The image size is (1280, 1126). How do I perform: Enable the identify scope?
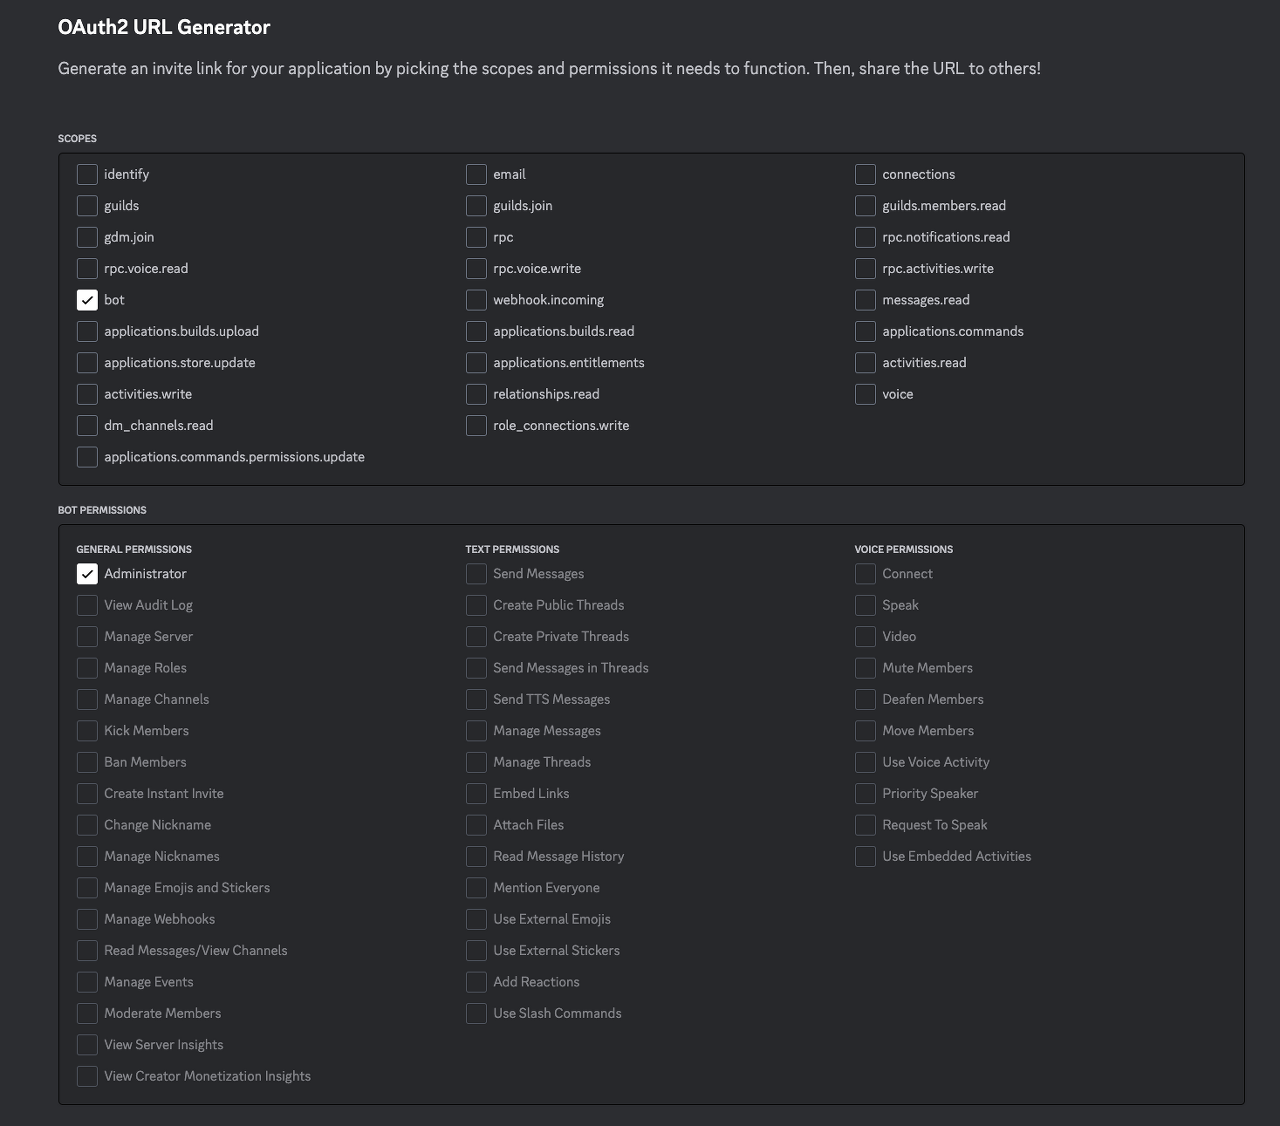coord(87,174)
